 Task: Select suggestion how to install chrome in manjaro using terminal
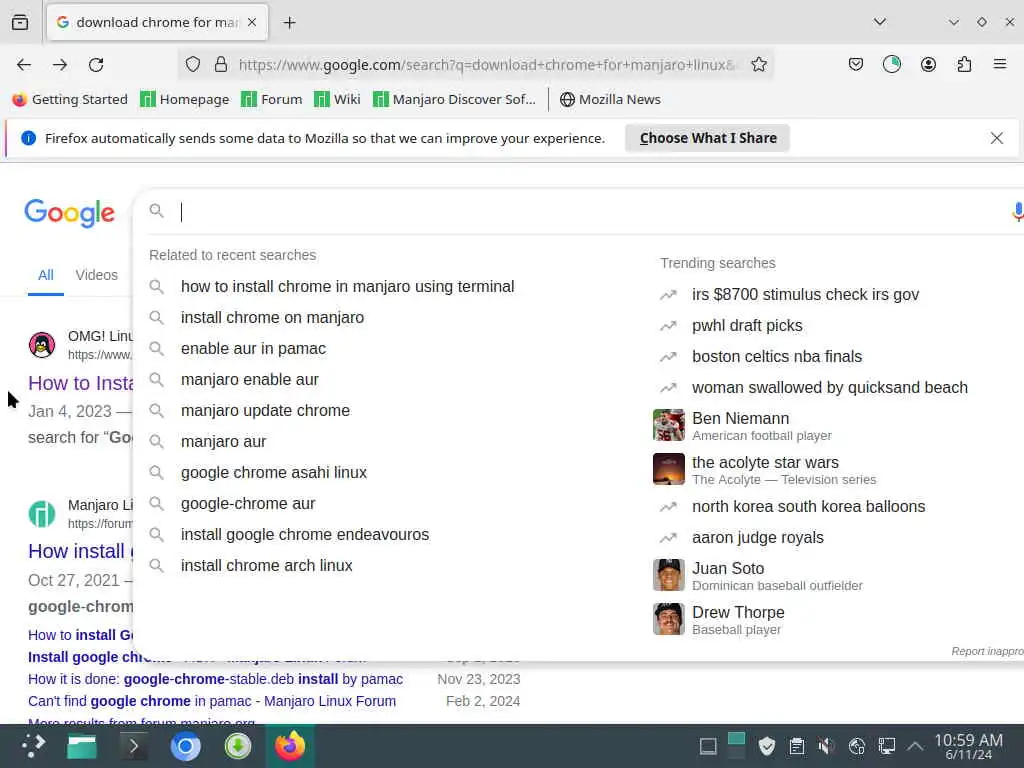[x=347, y=287]
